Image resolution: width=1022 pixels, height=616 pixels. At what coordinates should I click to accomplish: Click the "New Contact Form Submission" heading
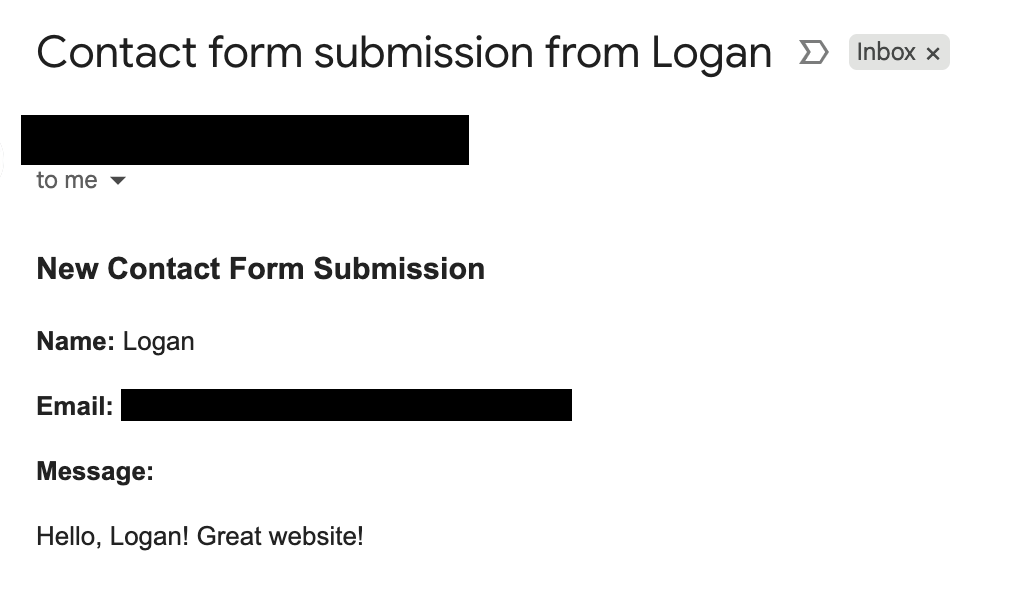pyautogui.click(x=260, y=269)
